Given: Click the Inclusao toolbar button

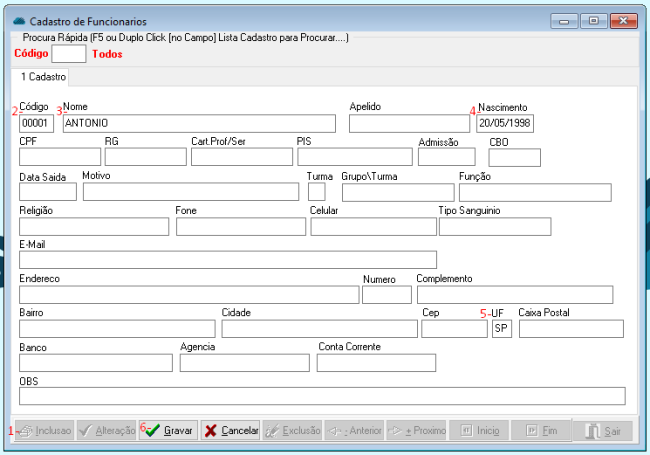Looking at the screenshot, I should pyautogui.click(x=44, y=430).
